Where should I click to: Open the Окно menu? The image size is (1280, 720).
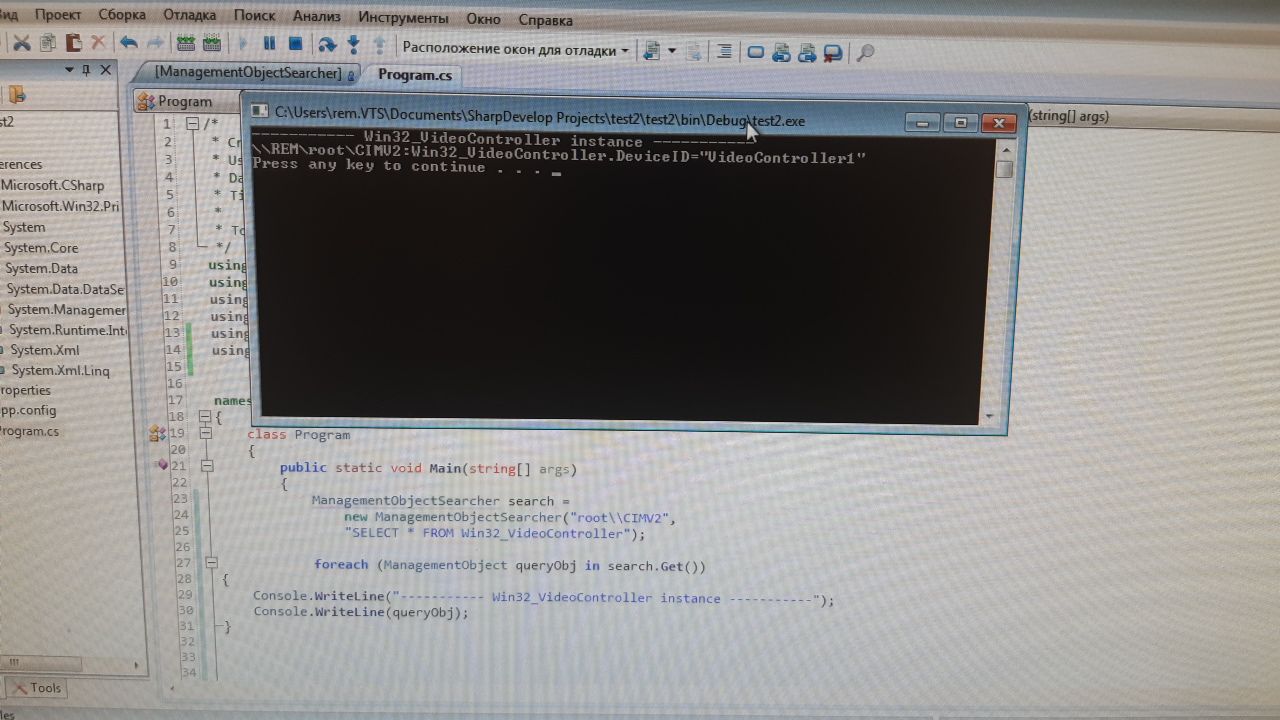pyautogui.click(x=484, y=19)
